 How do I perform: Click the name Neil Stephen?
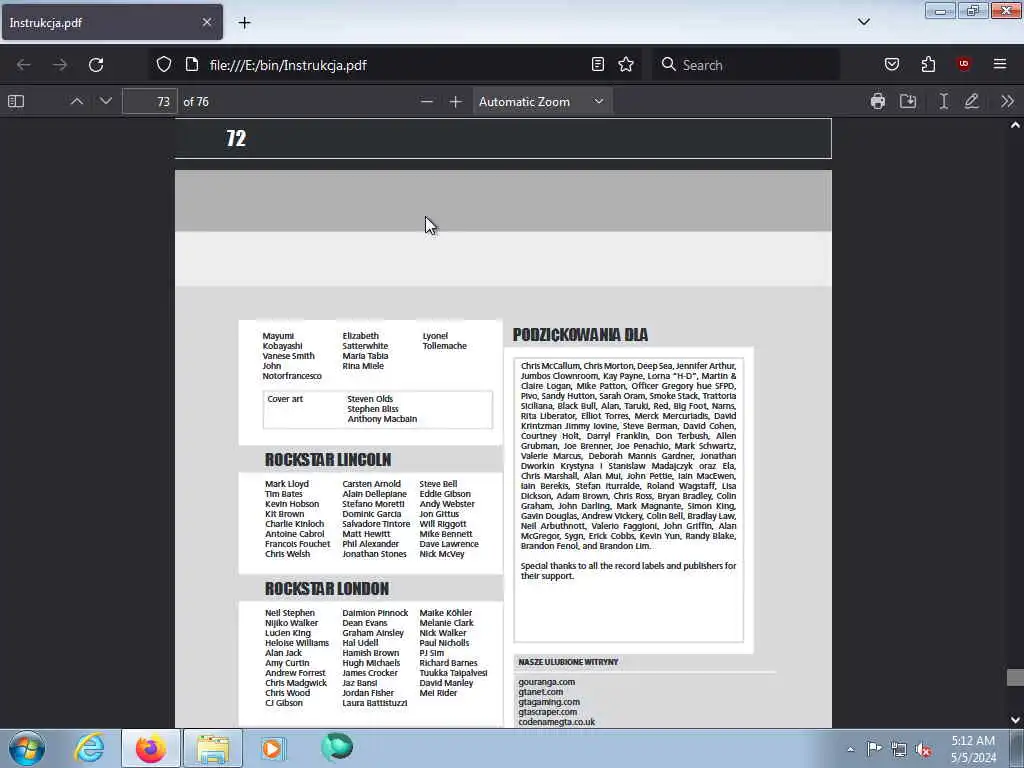pos(290,613)
